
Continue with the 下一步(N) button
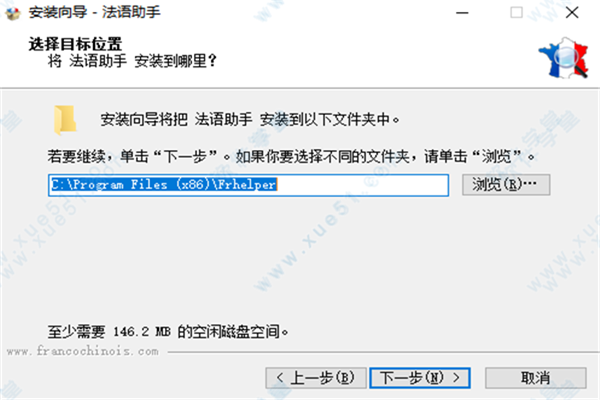pyautogui.click(x=420, y=378)
